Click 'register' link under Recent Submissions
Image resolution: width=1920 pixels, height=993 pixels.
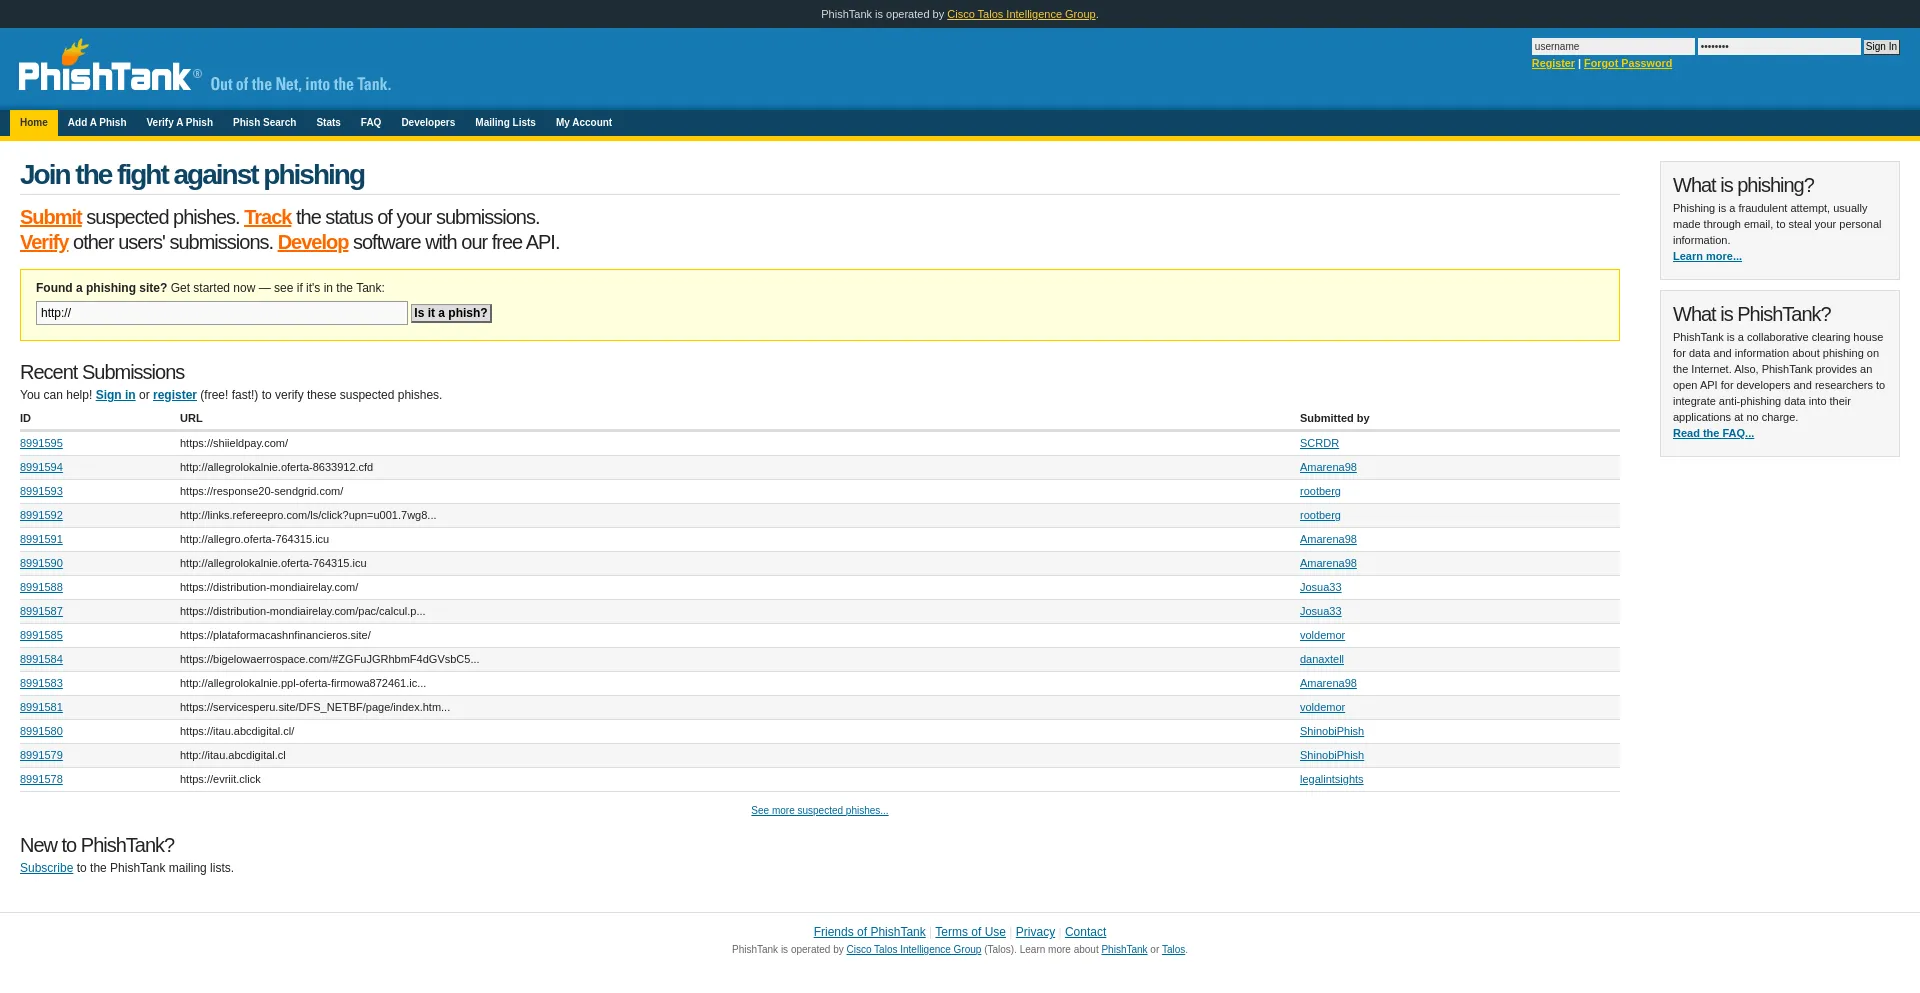[175, 395]
